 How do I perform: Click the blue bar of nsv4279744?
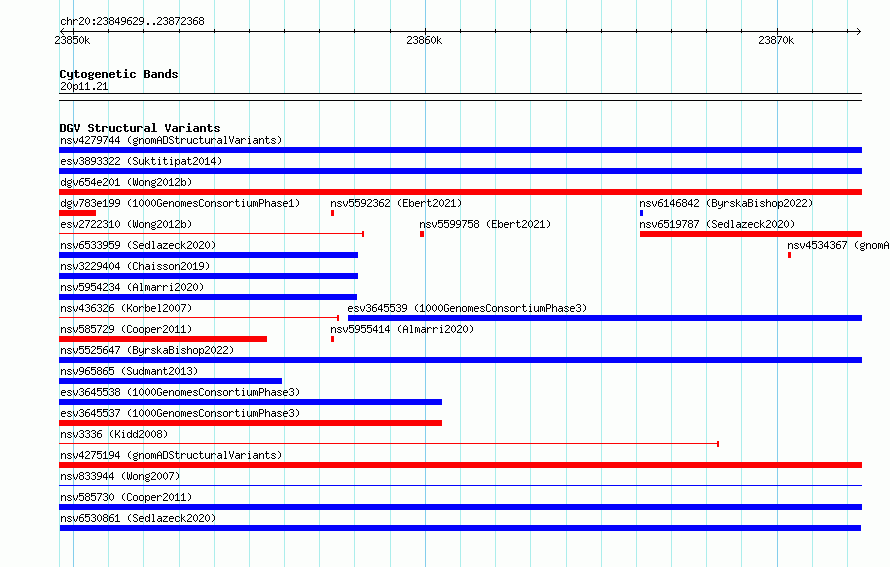(460, 150)
